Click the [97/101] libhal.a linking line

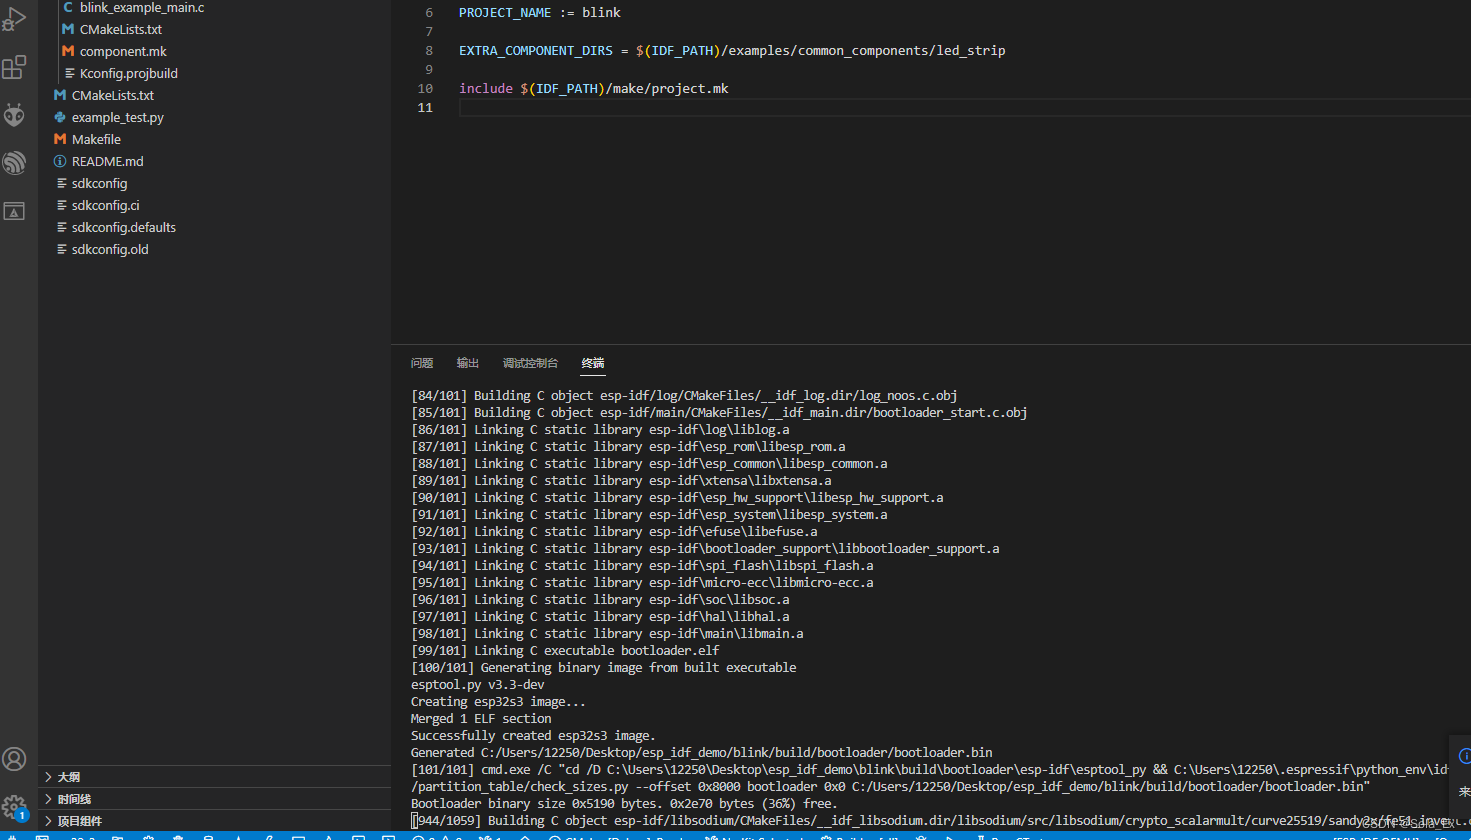(x=600, y=617)
